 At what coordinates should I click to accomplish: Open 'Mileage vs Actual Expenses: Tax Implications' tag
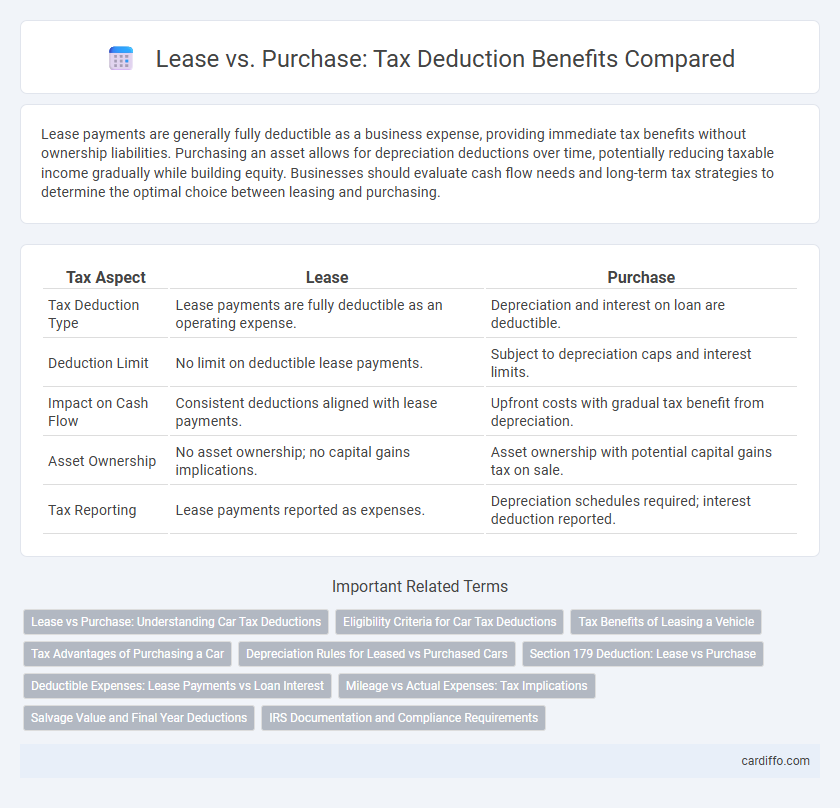pyautogui.click(x=467, y=686)
